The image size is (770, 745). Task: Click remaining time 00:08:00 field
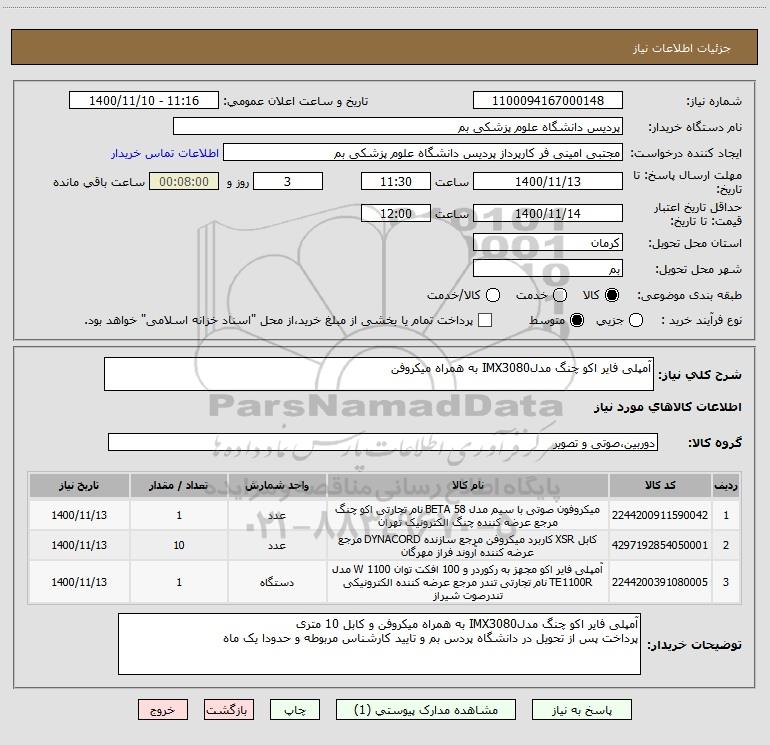(184, 181)
